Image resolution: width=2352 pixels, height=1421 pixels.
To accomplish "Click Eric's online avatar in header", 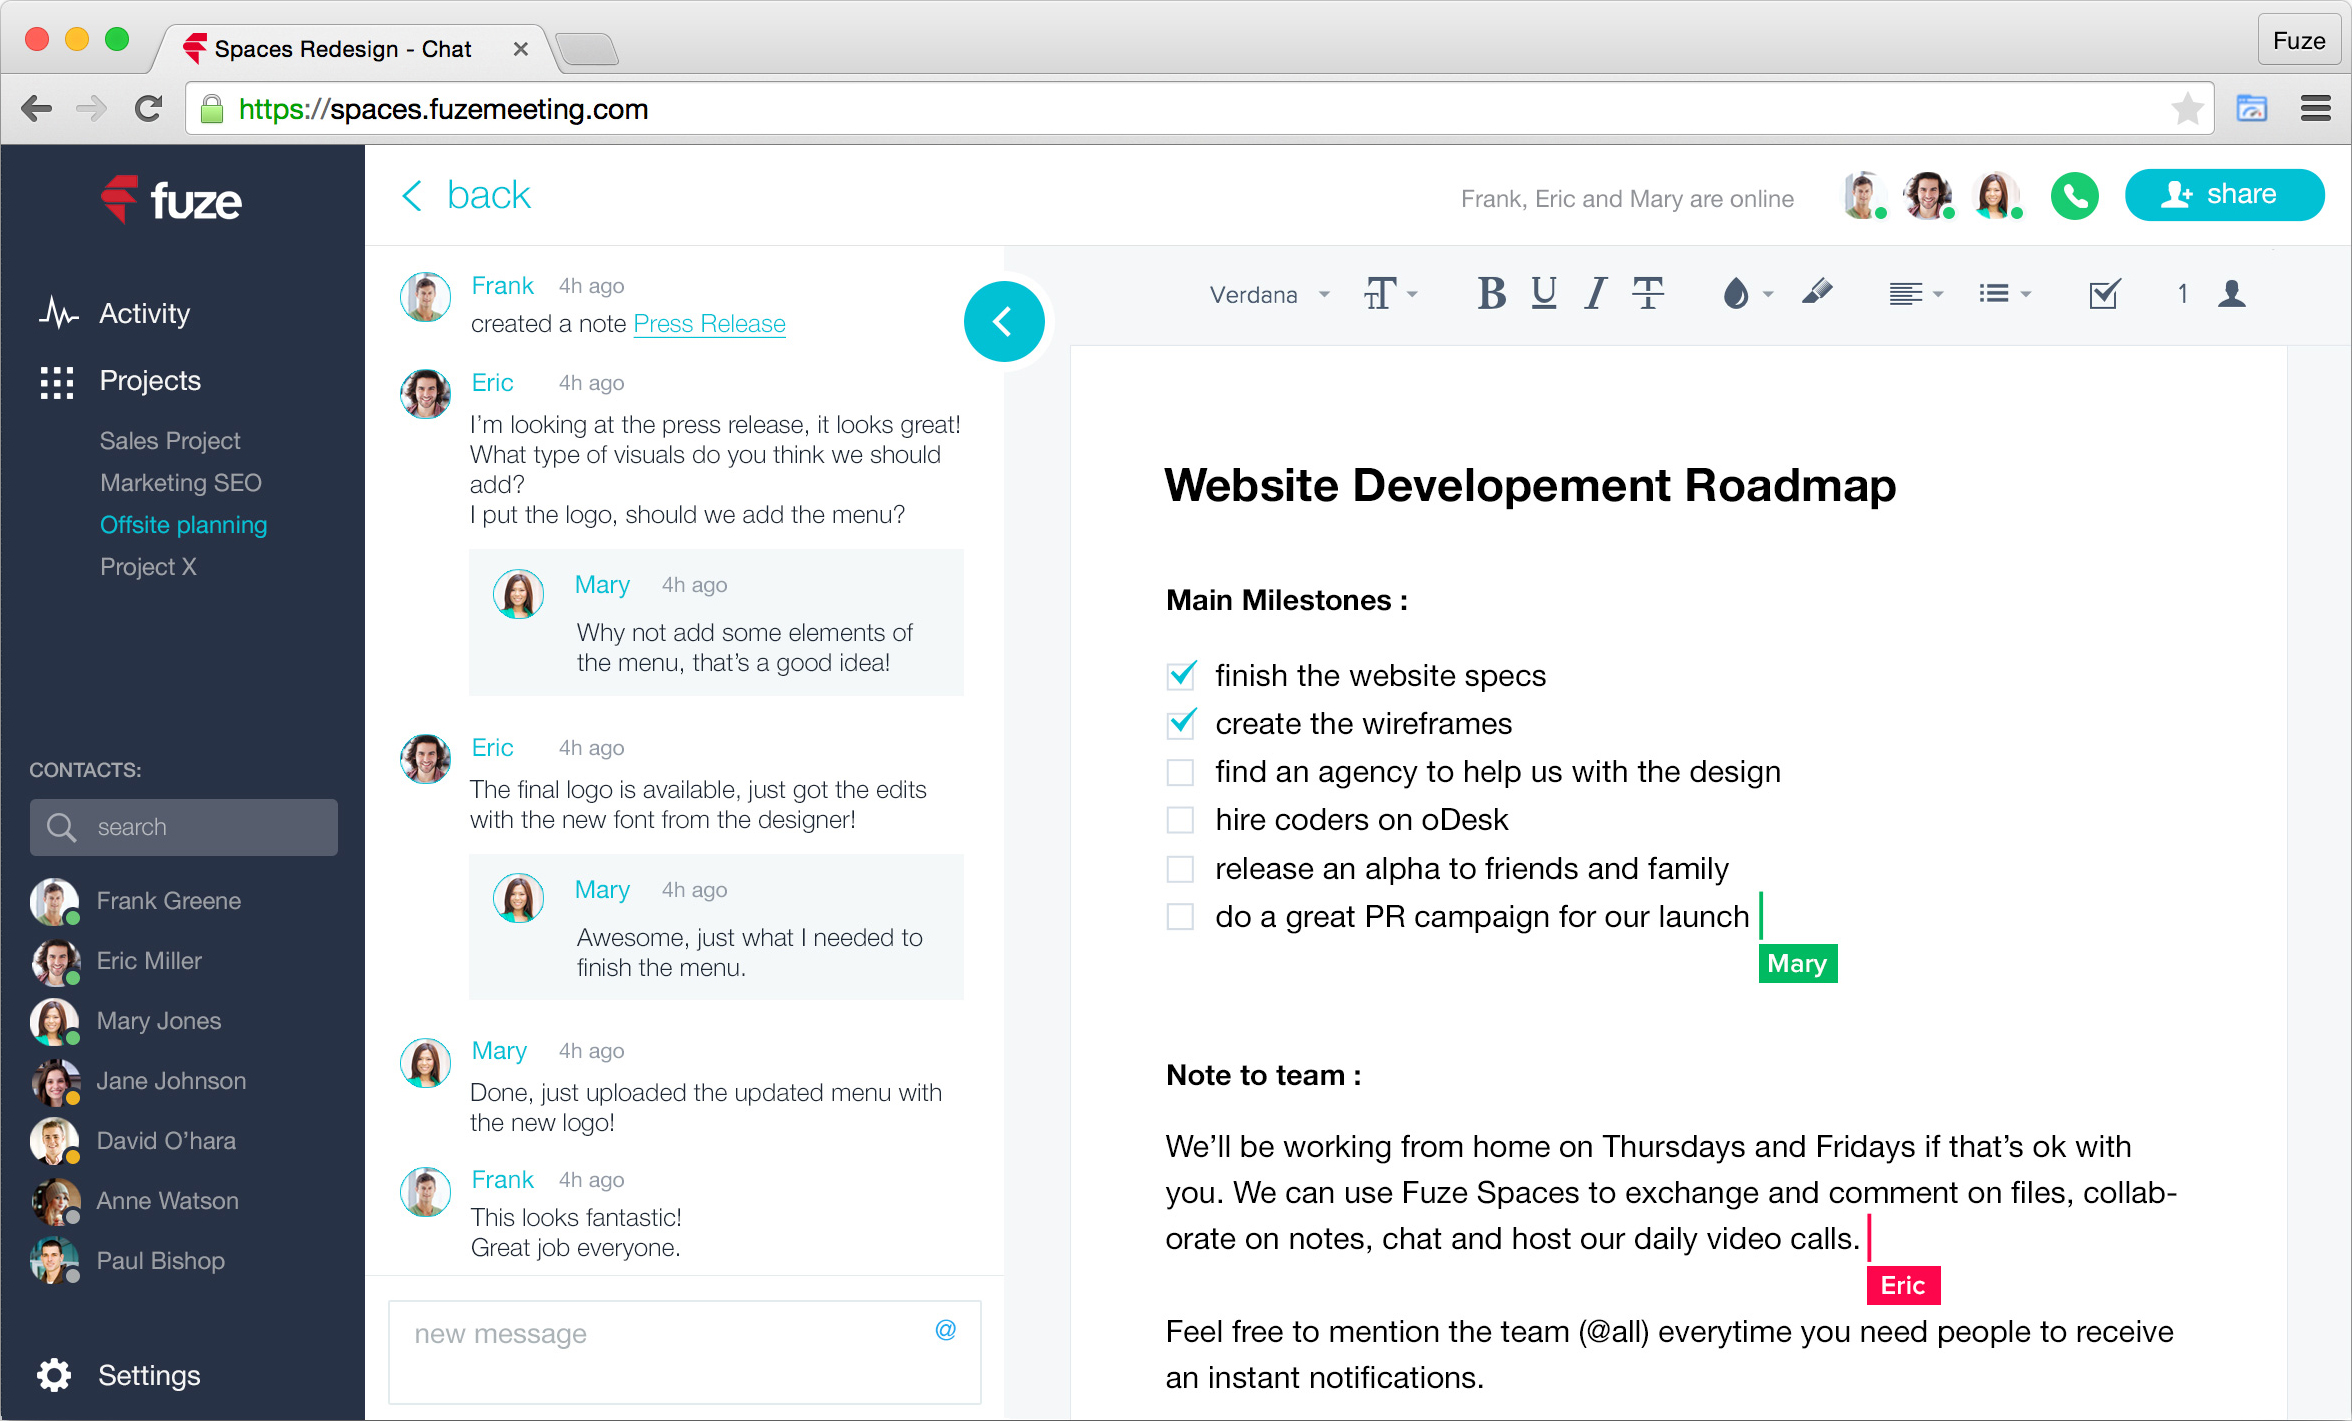I will click(x=1928, y=195).
